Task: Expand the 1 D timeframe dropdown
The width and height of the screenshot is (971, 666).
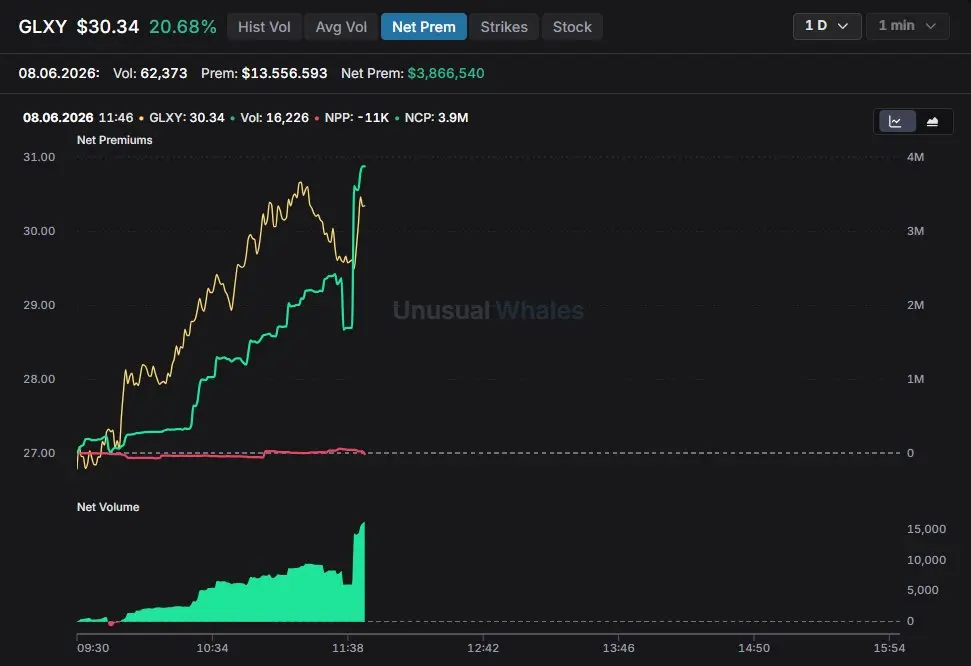Action: coord(827,26)
